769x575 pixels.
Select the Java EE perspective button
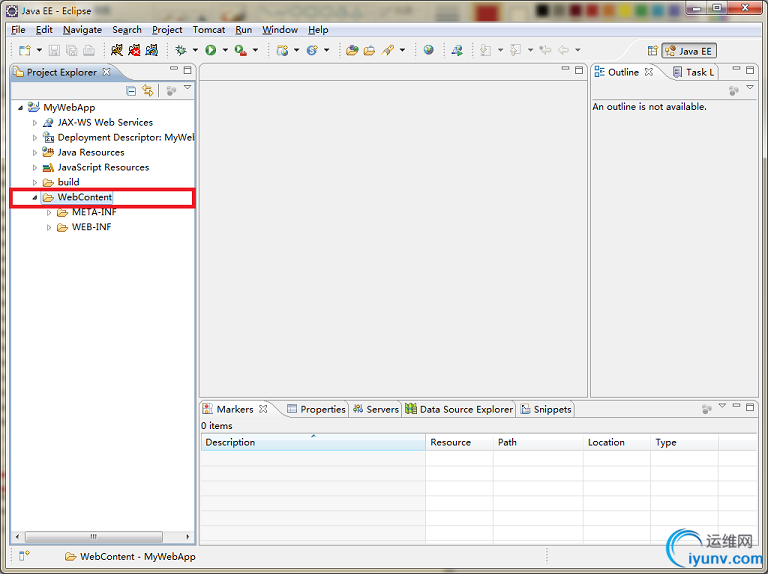[689, 51]
